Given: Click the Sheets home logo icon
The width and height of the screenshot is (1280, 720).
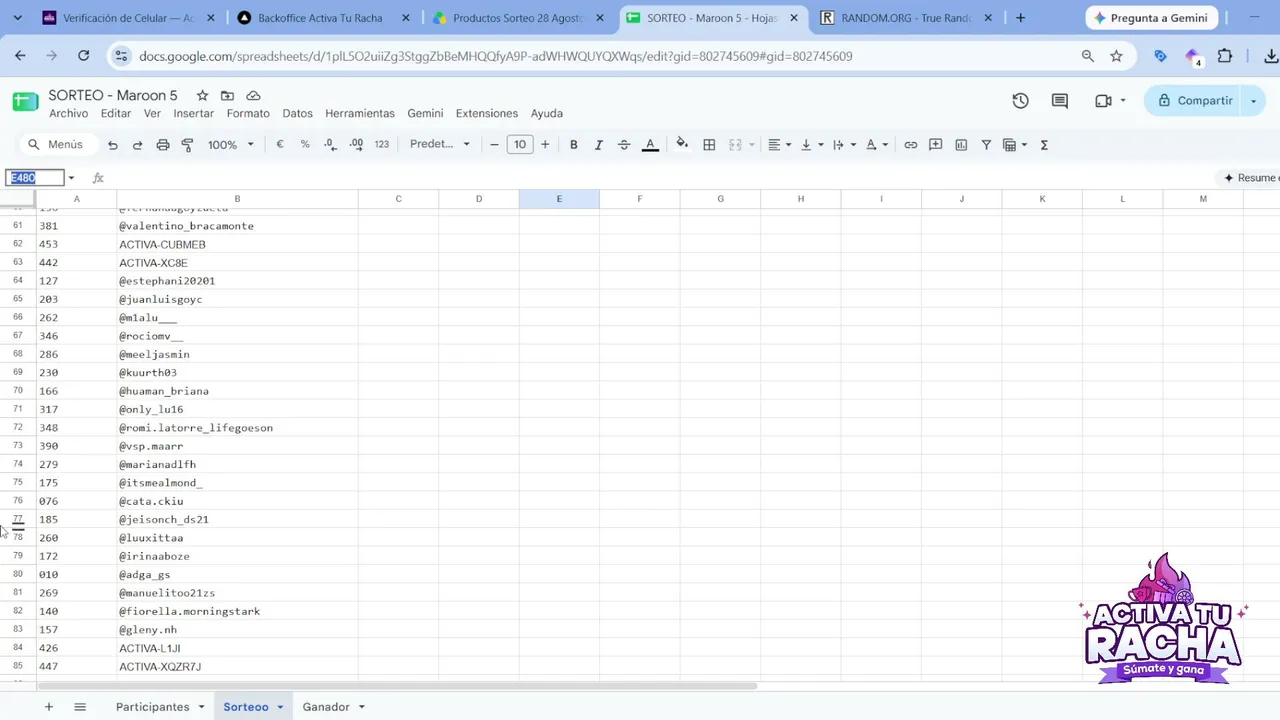Looking at the screenshot, I should (26, 101).
